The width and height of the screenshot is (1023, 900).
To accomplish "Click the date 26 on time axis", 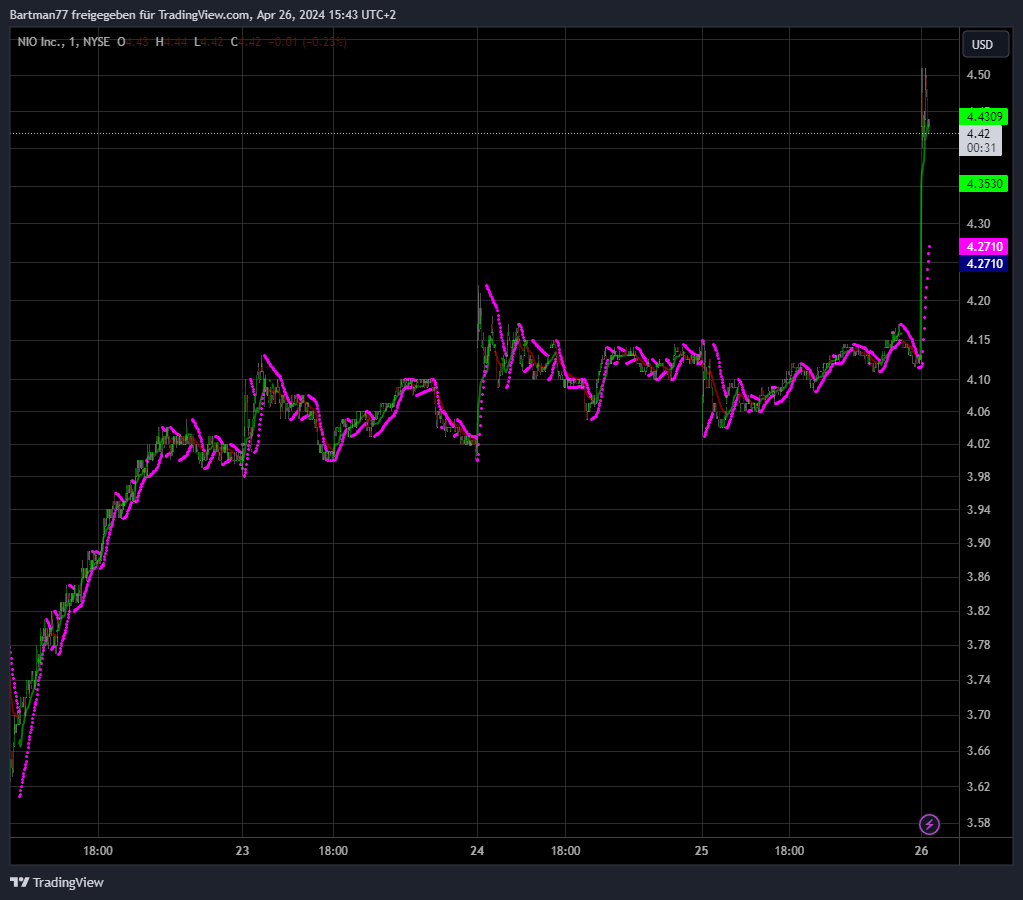I will (922, 851).
